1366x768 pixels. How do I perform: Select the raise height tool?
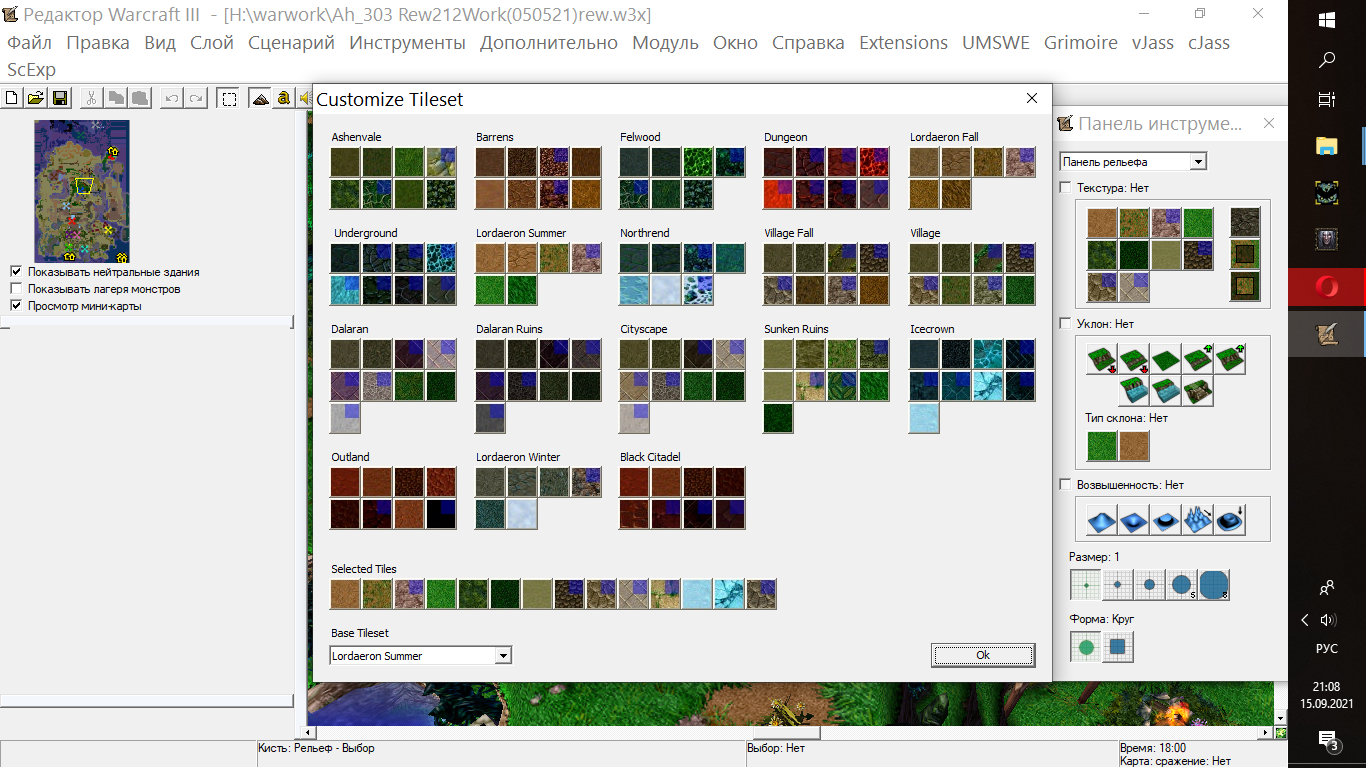[1103, 520]
